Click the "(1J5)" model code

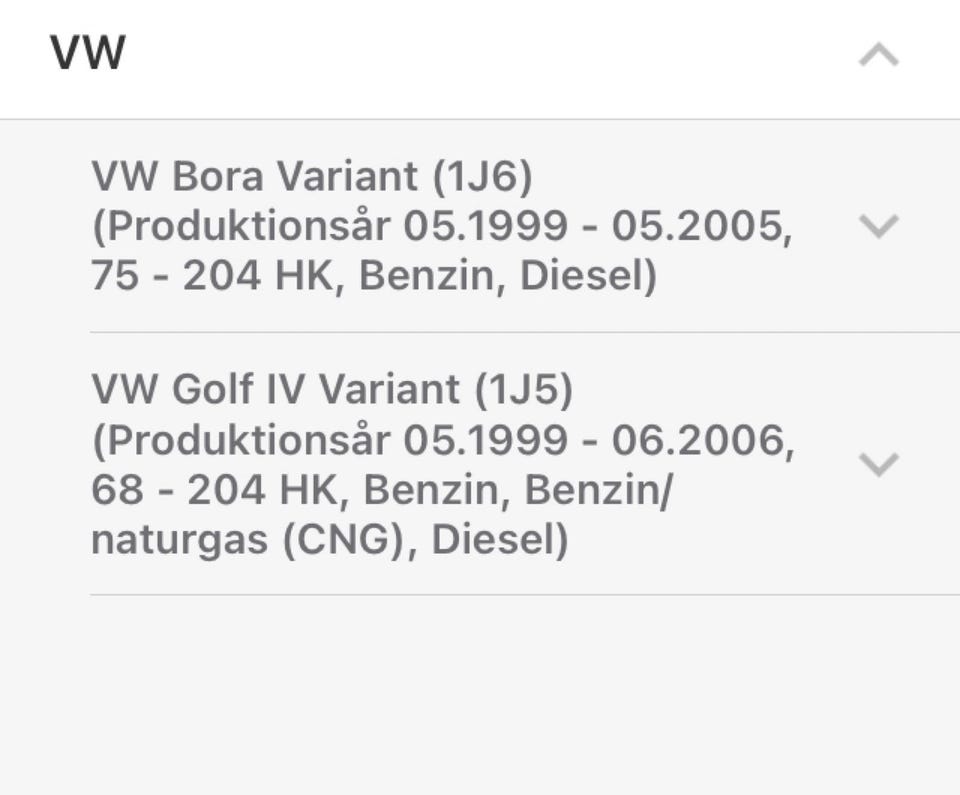(x=523, y=390)
